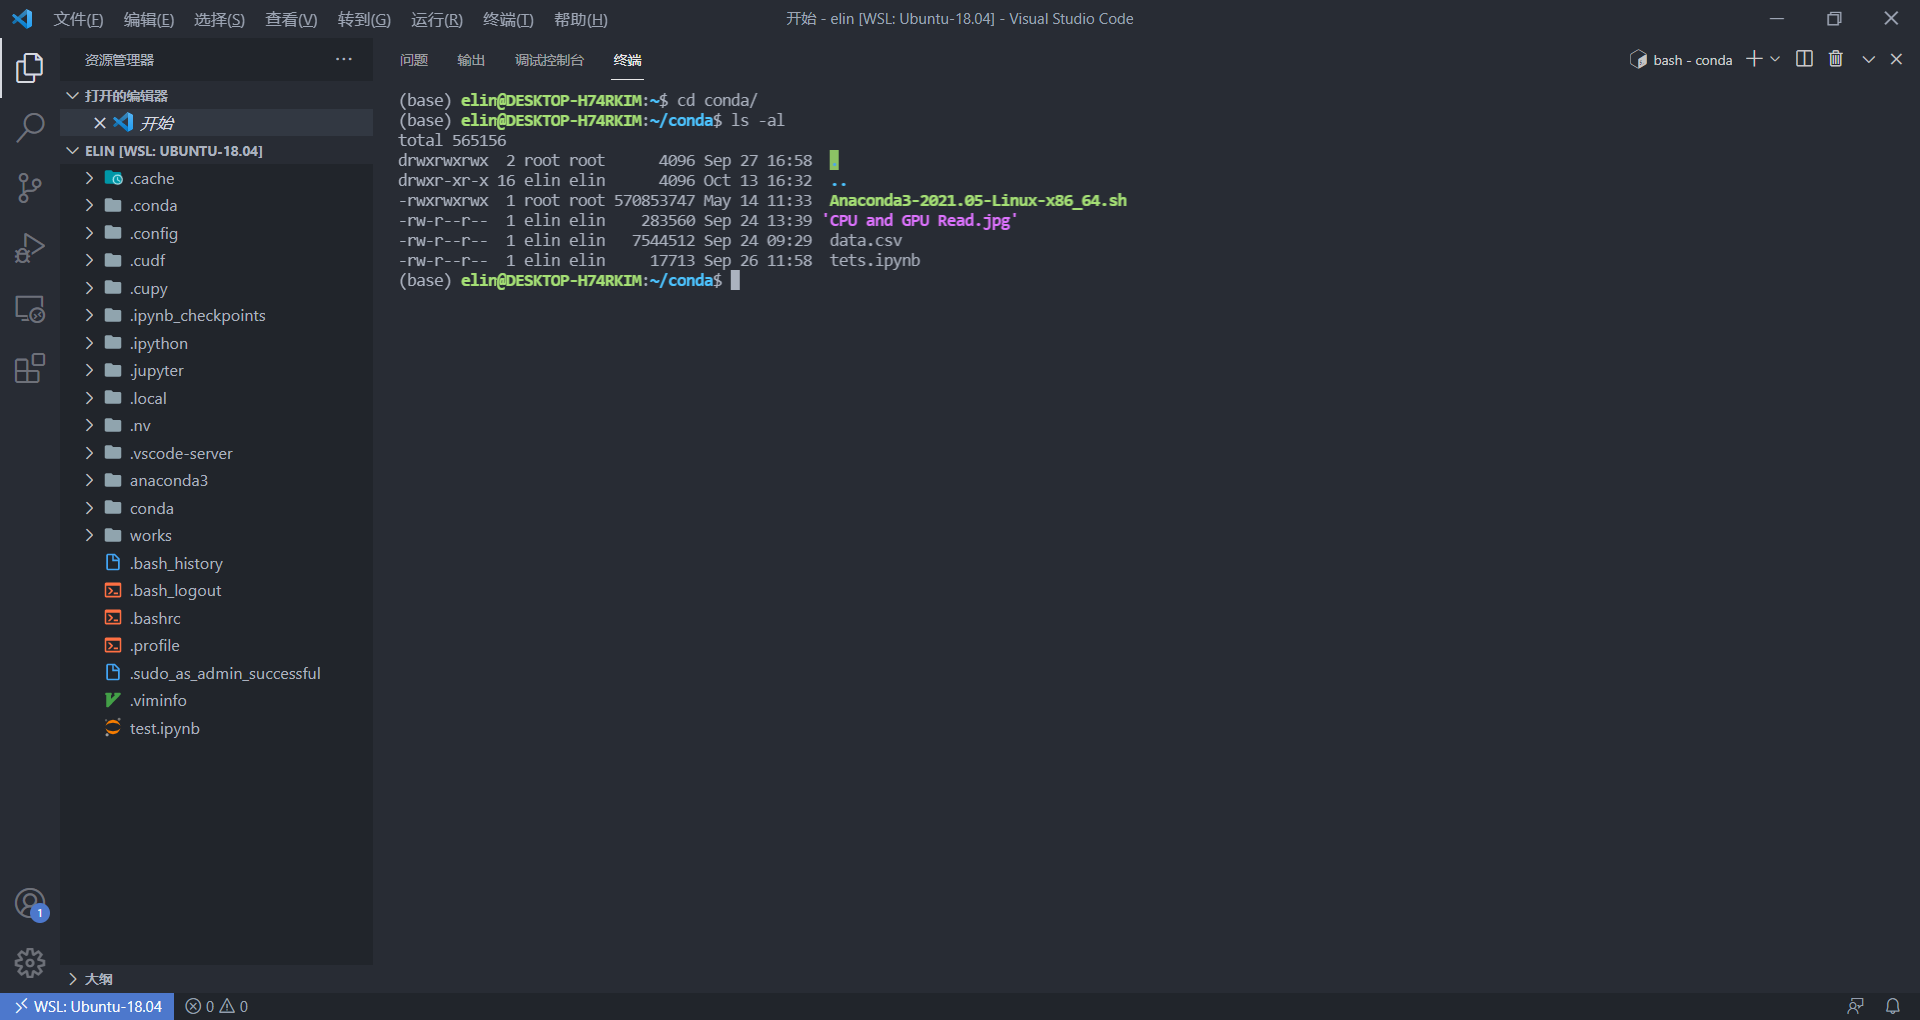This screenshot has width=1920, height=1020.
Task: Open the Extensions view
Action: point(30,368)
